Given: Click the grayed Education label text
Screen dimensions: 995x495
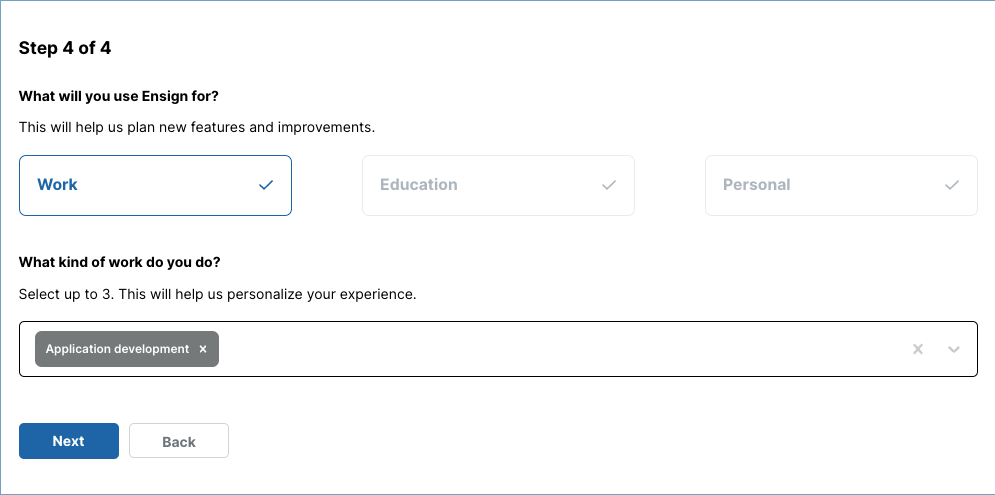Looking at the screenshot, I should pos(419,185).
